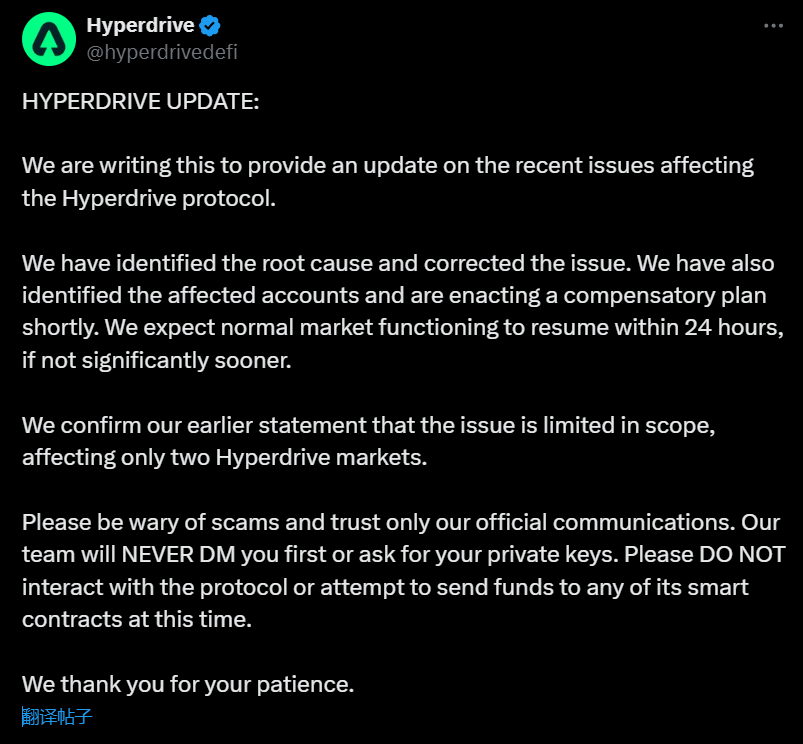This screenshot has height=744, width=803.
Task: Click the Hyperdrive green profile avatar
Action: pyautogui.click(x=49, y=39)
